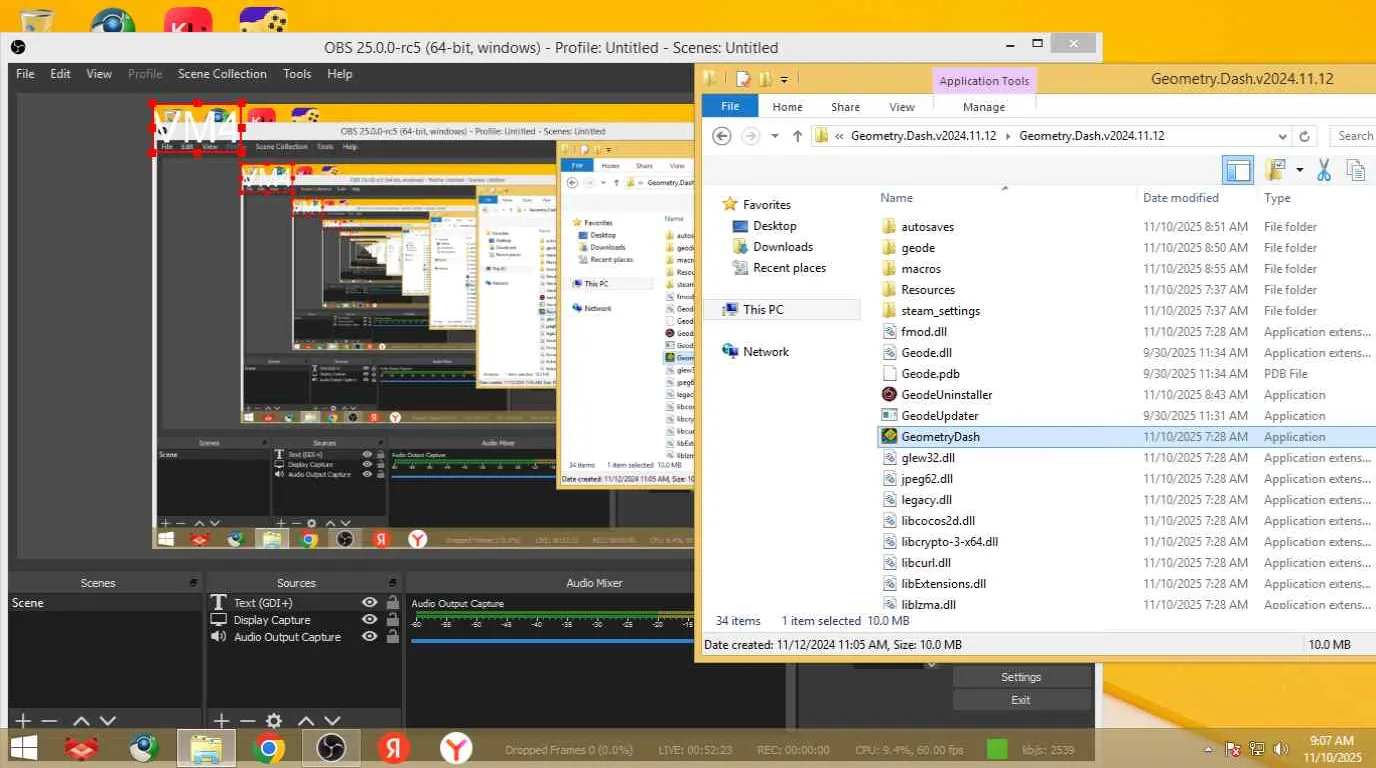Screen dimensions: 1376x768
Task: Open the Customize Quick Access Toolbar dropdown
Action: click(x=784, y=79)
